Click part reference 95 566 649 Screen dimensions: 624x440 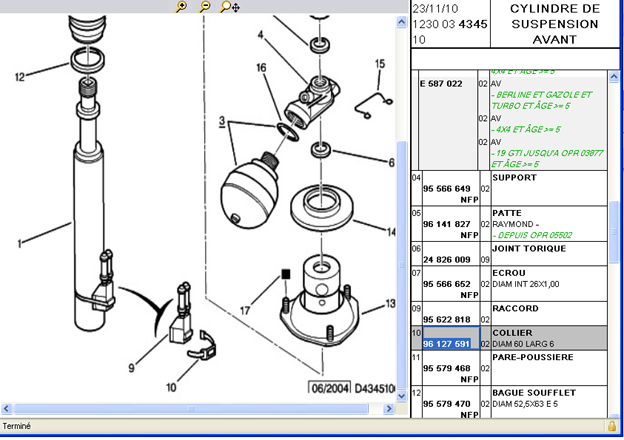[446, 188]
